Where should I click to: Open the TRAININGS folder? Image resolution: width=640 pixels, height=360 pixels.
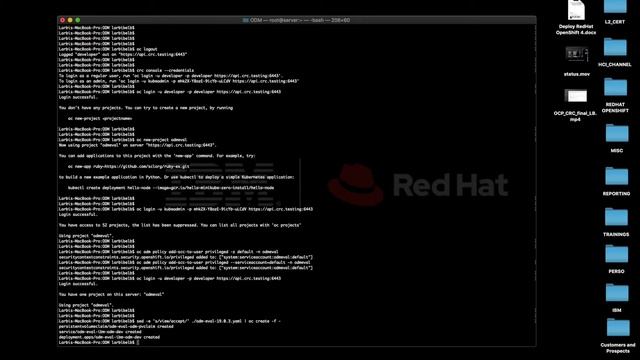point(616,217)
